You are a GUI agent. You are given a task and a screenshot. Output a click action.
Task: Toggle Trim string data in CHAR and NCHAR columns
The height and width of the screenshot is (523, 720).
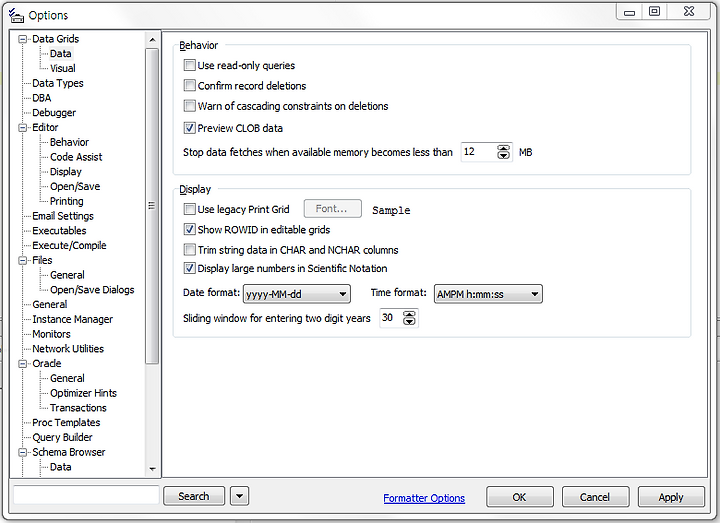click(x=190, y=250)
